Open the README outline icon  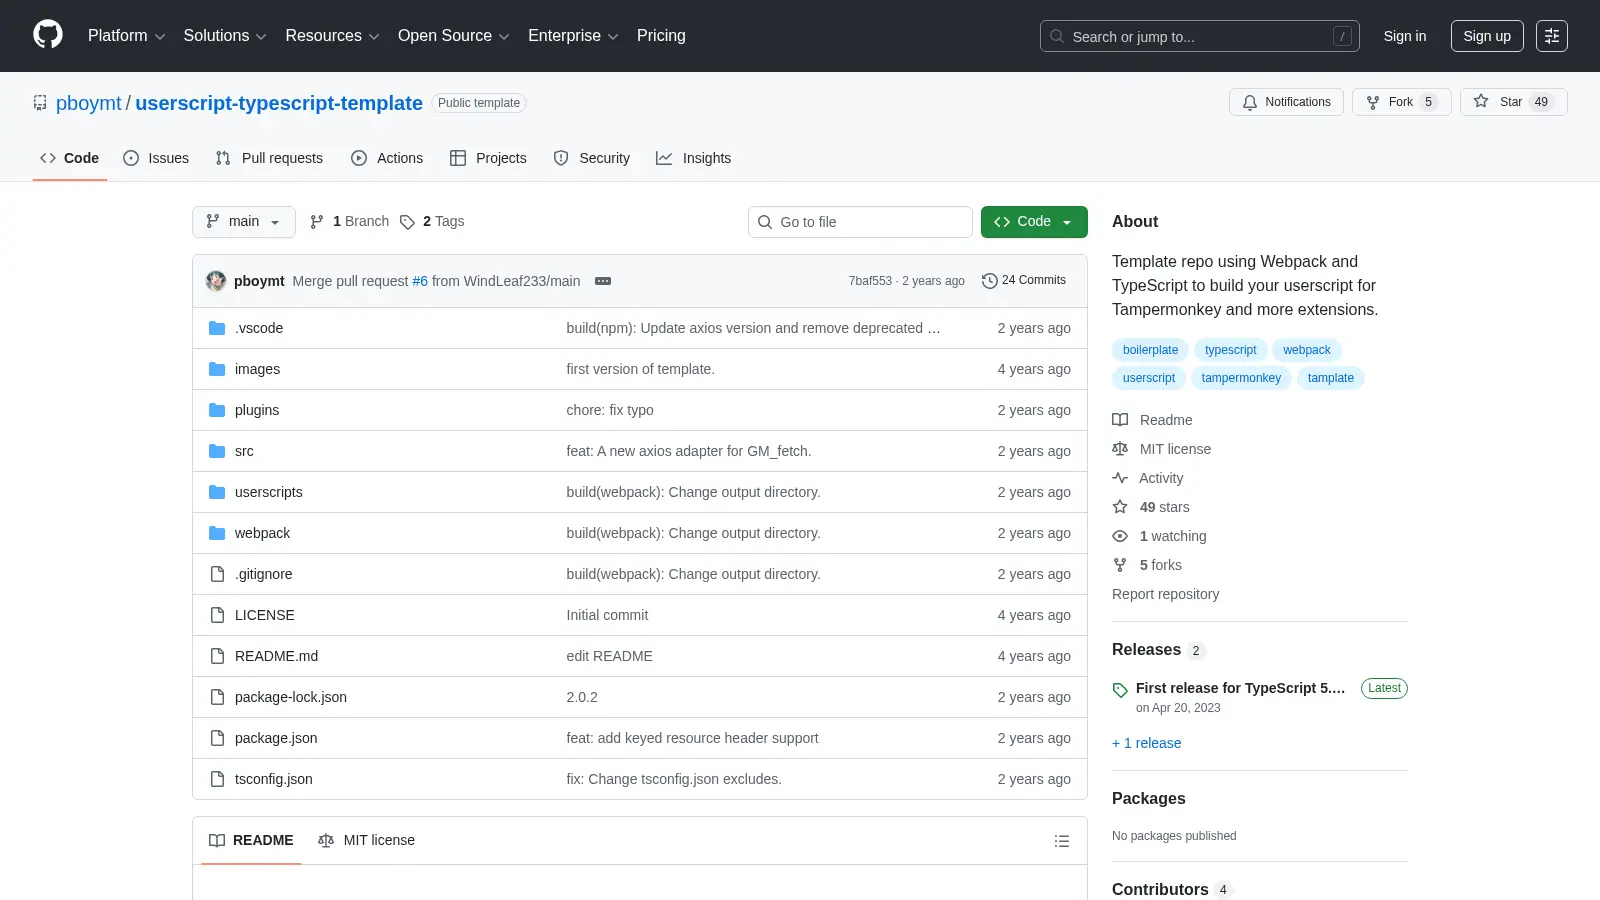1062,841
